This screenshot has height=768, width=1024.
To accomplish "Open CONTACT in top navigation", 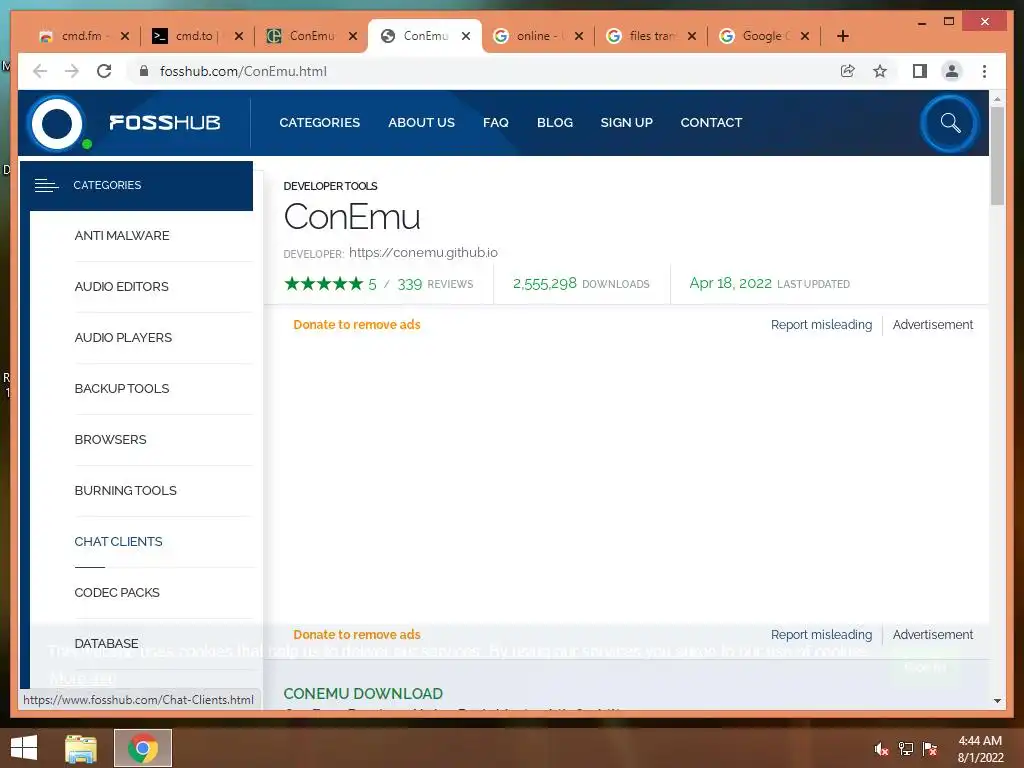I will pyautogui.click(x=711, y=123).
